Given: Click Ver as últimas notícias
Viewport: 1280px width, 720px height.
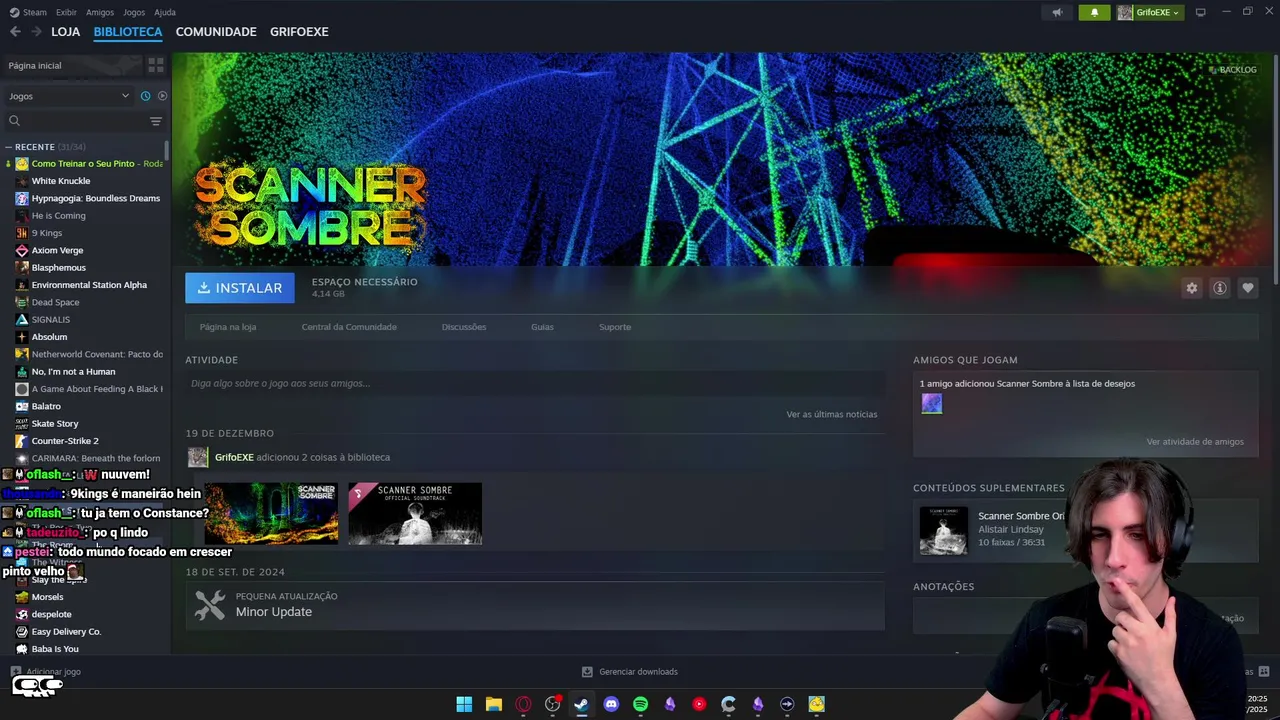Looking at the screenshot, I should point(832,414).
